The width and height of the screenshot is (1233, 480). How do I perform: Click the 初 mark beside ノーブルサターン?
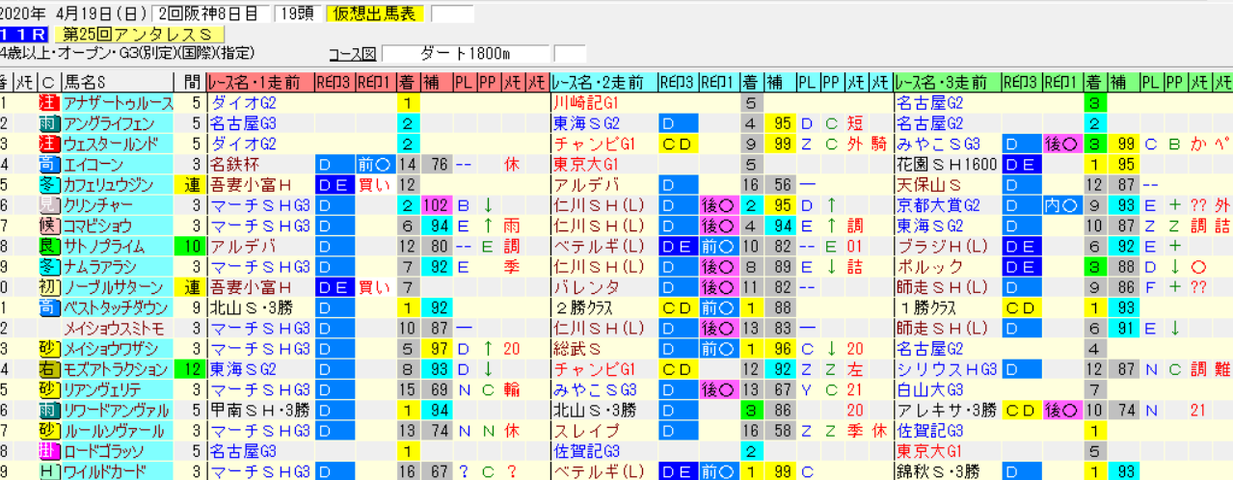click(47, 287)
